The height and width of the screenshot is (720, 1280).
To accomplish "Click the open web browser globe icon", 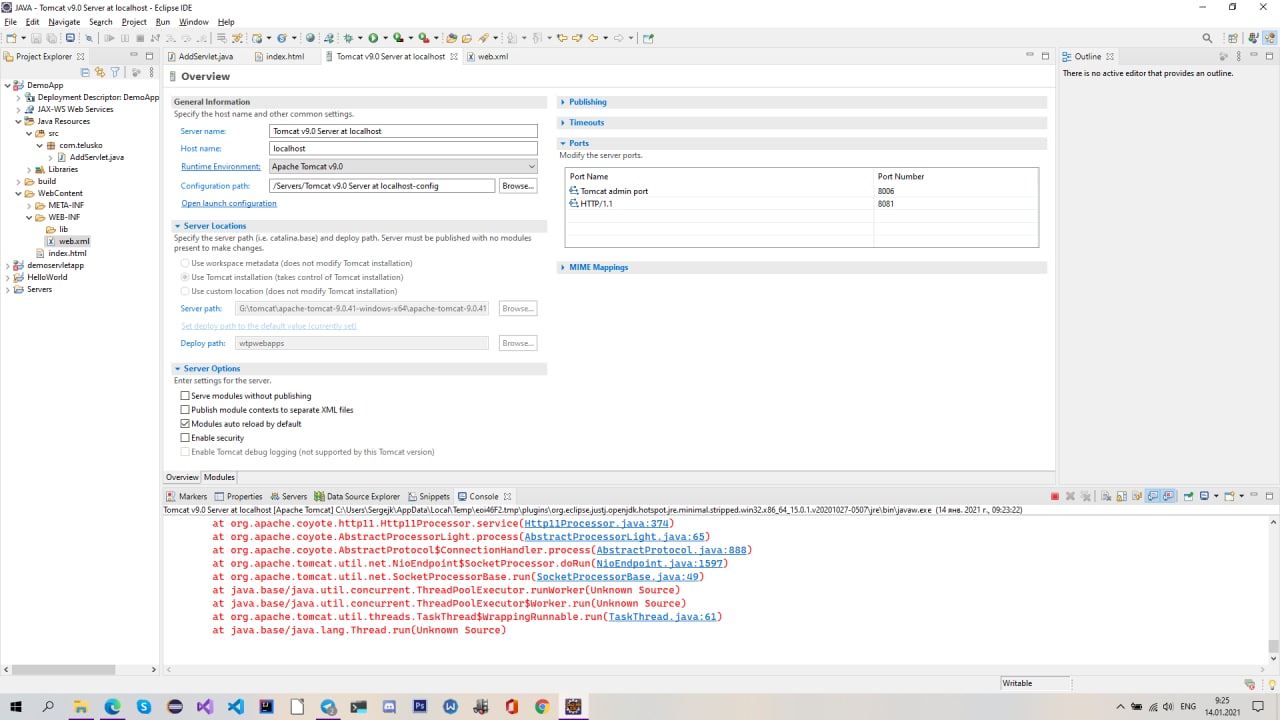I will coord(309,38).
